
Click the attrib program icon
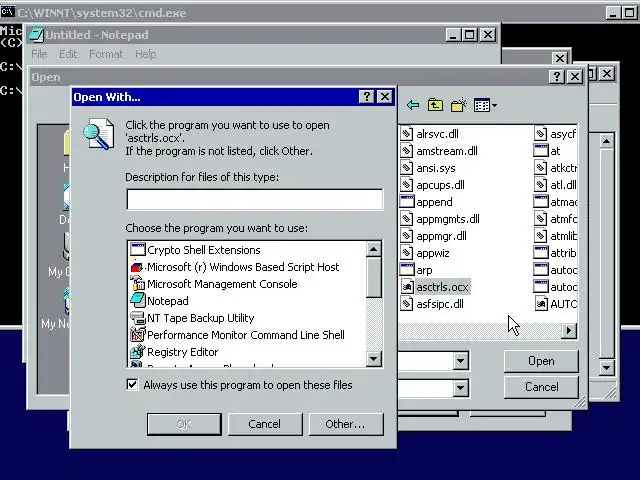click(540, 253)
